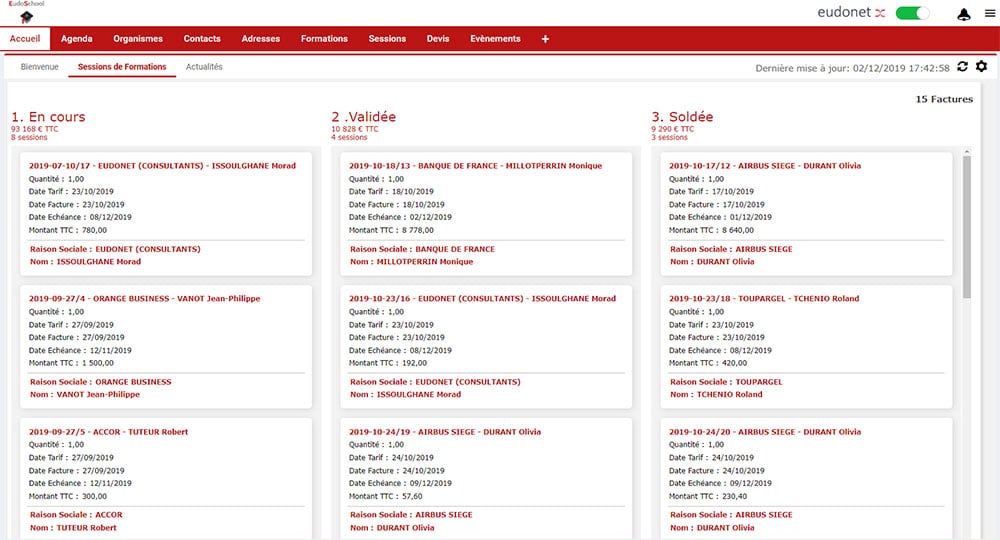Image resolution: width=1000 pixels, height=540 pixels.
Task: Click Montant TTC 57,60
Action: coord(385,496)
